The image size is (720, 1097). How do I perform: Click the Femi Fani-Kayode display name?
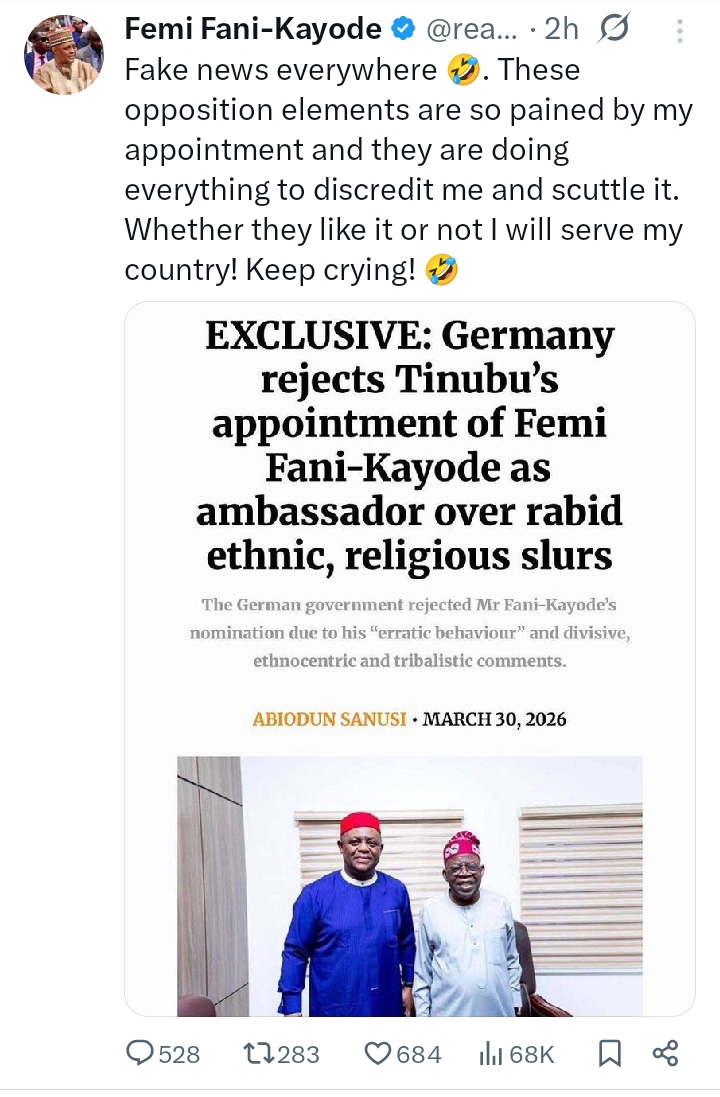tap(252, 30)
